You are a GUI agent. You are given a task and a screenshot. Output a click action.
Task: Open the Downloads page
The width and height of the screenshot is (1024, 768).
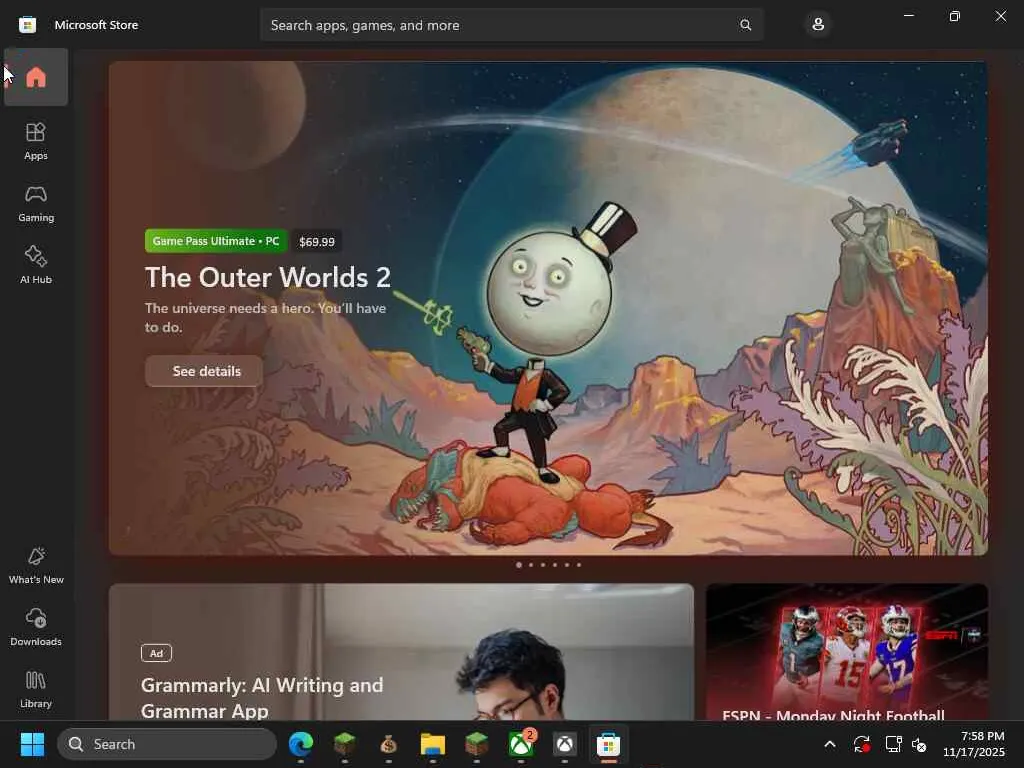coord(36,627)
